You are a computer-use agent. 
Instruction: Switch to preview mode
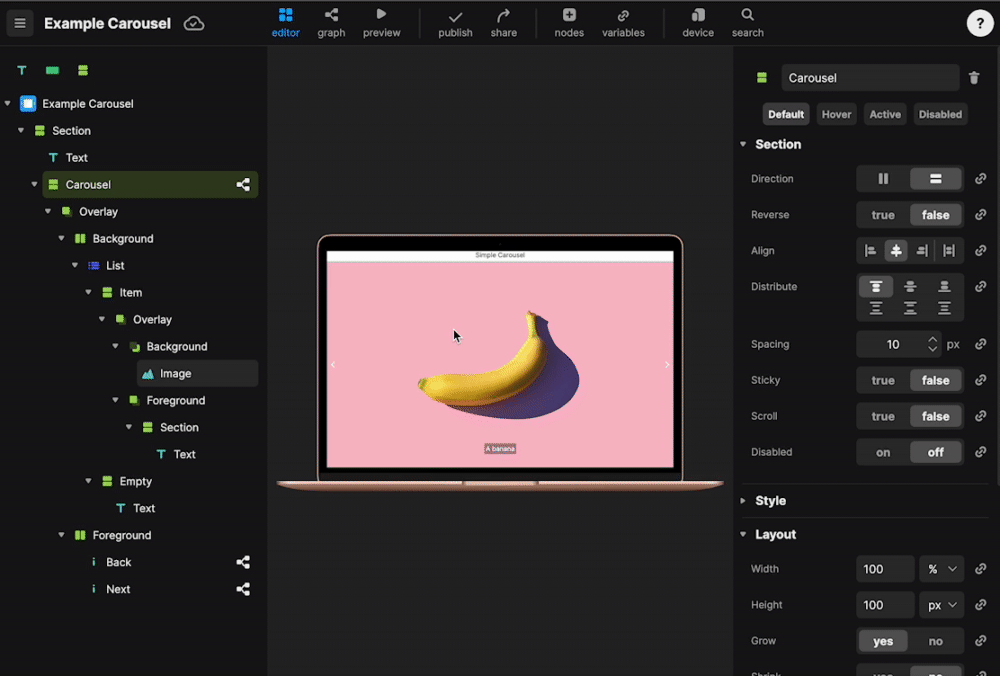[x=381, y=22]
